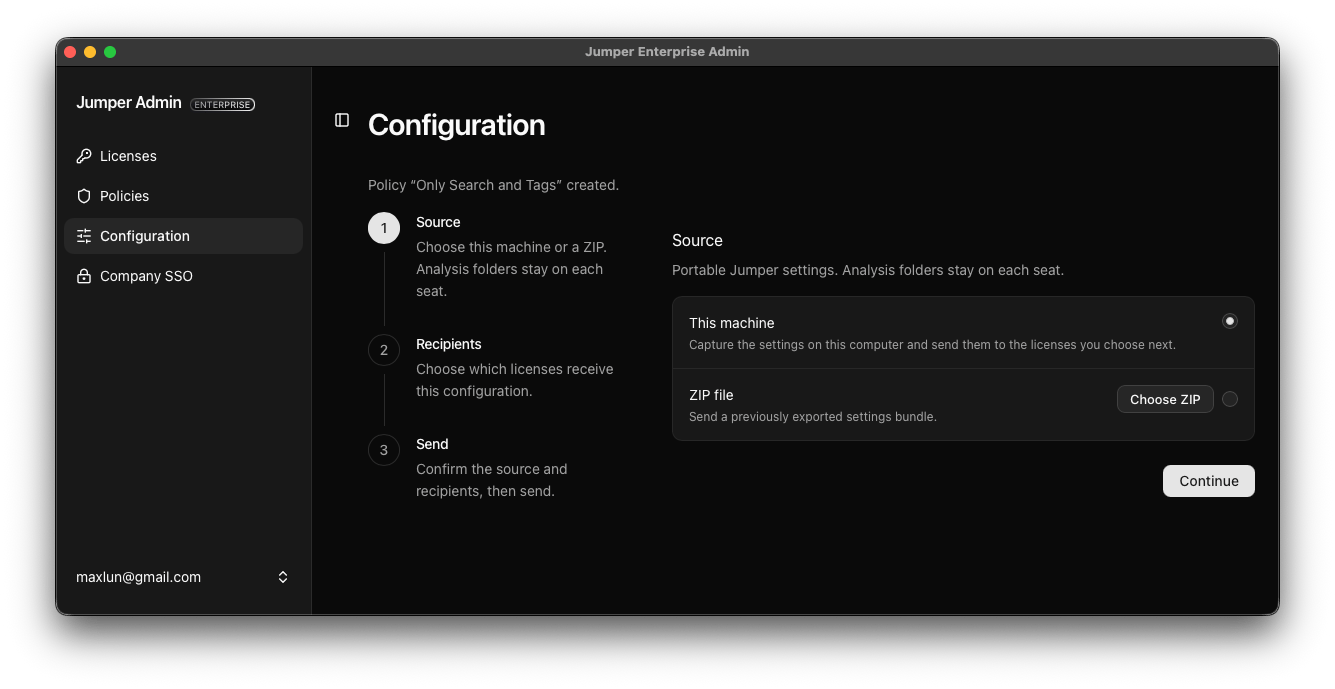Click the Company SSO lock icon

(x=84, y=276)
